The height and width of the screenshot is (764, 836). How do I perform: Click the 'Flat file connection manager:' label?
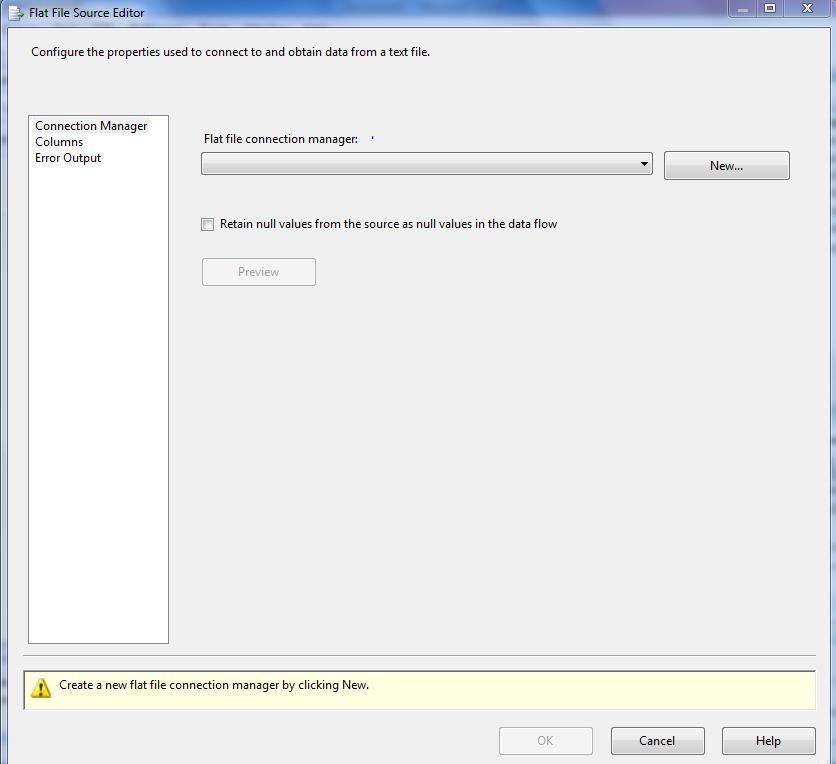pos(281,139)
